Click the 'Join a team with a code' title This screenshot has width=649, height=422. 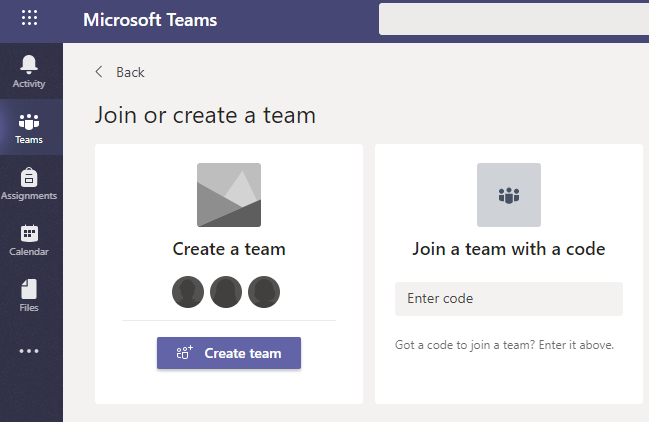click(x=509, y=249)
